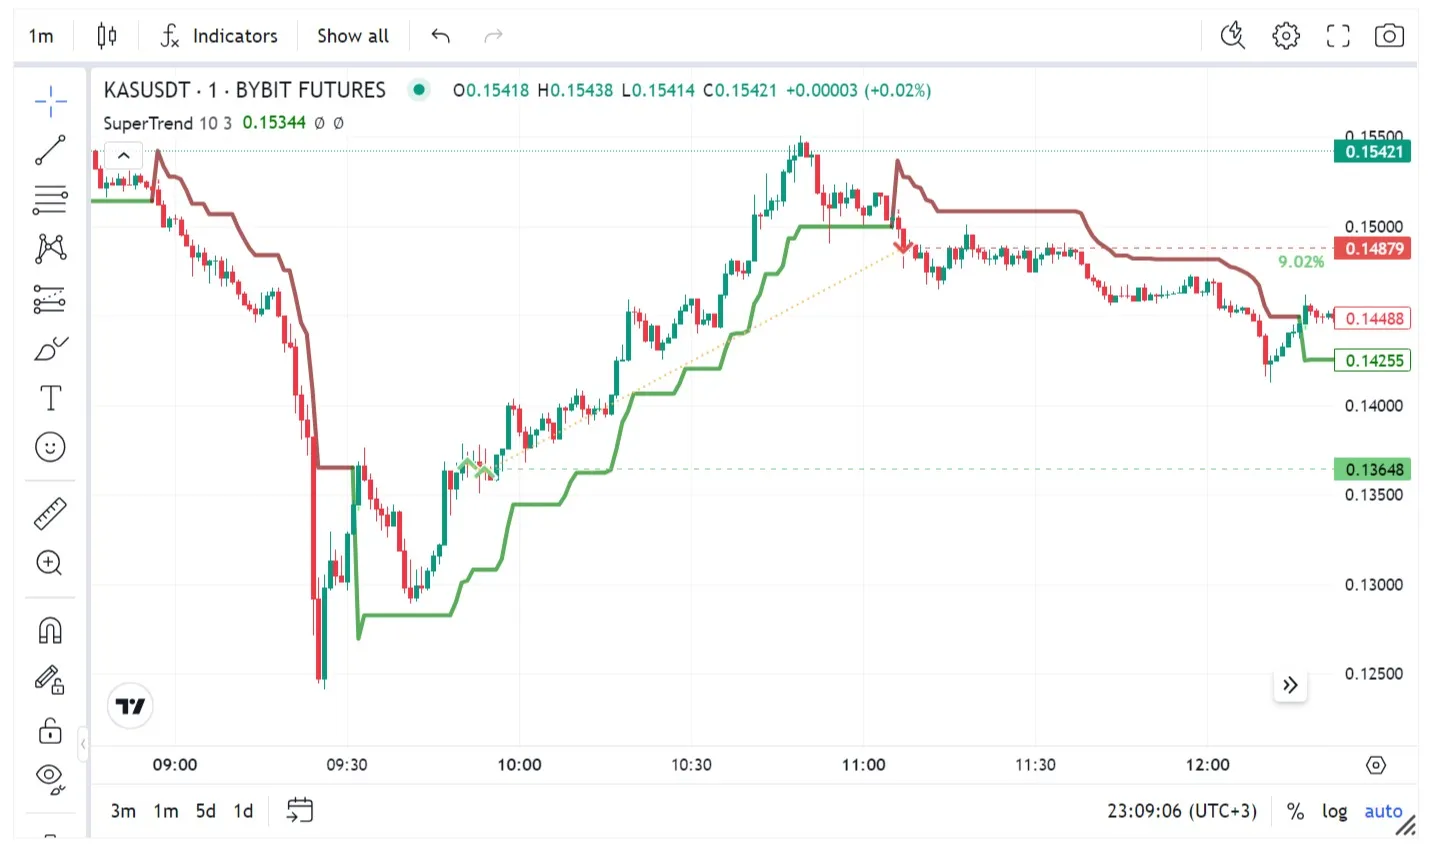
Task: Open the 1m timeframe interval dropdown
Action: coord(41,36)
